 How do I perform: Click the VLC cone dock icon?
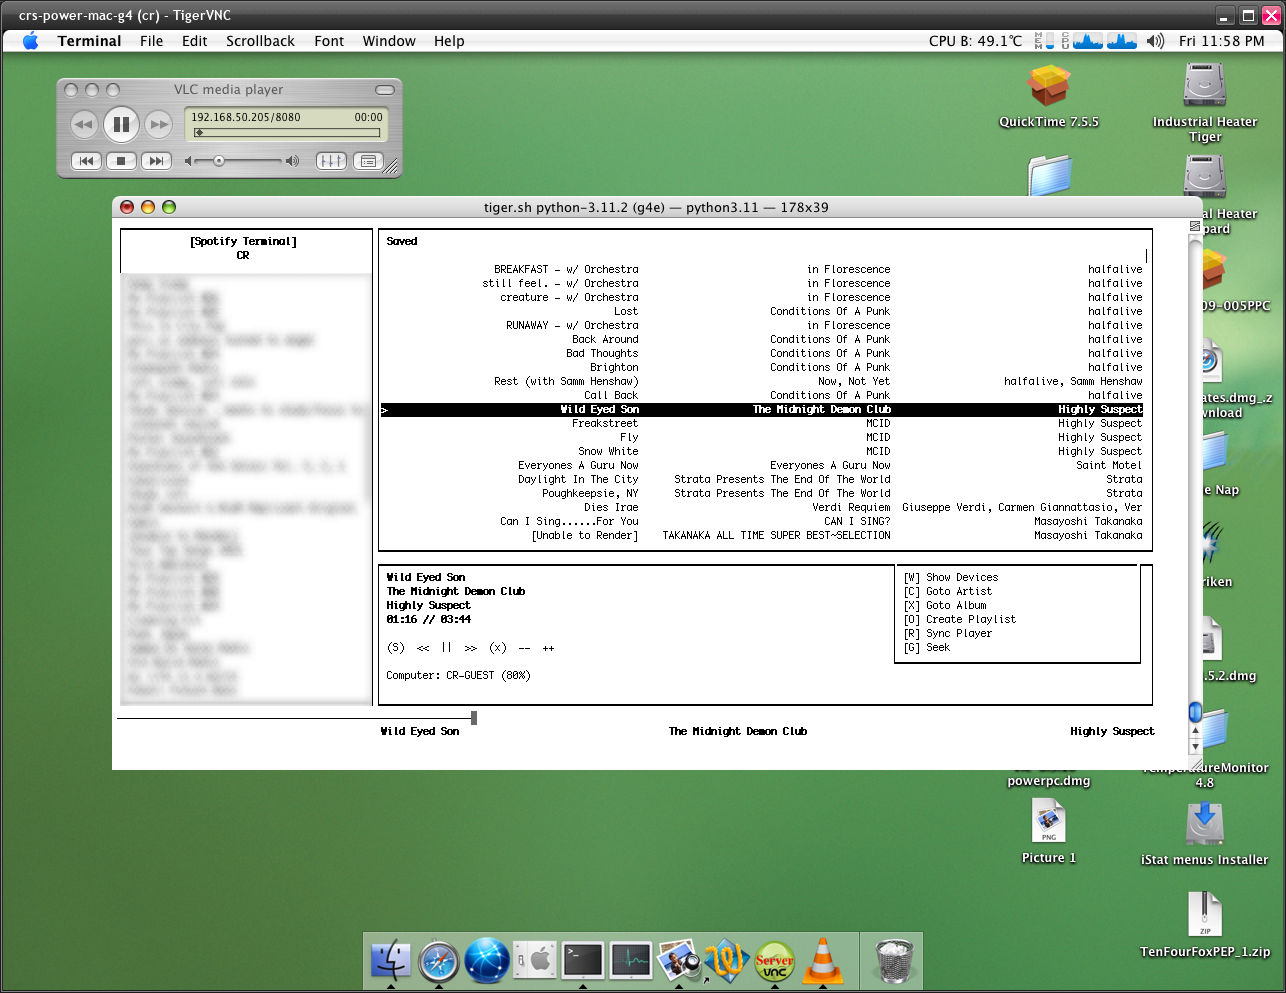tap(823, 960)
